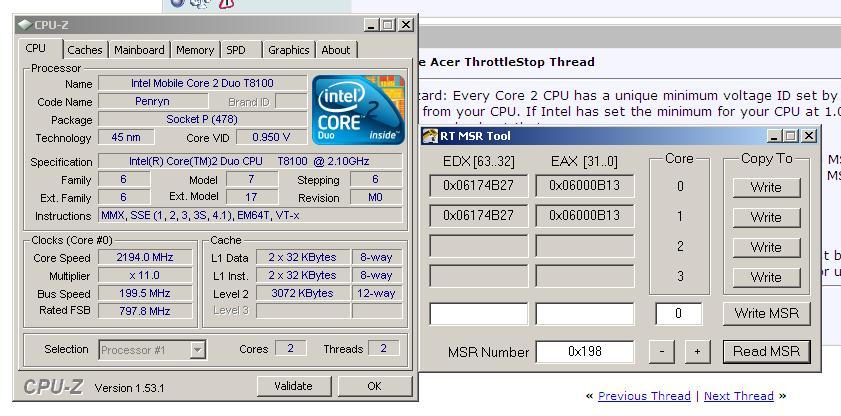Click the Rated FSB value 797.8 MHz
Image resolution: width=841 pixels, height=416 pixels.
[x=145, y=311]
